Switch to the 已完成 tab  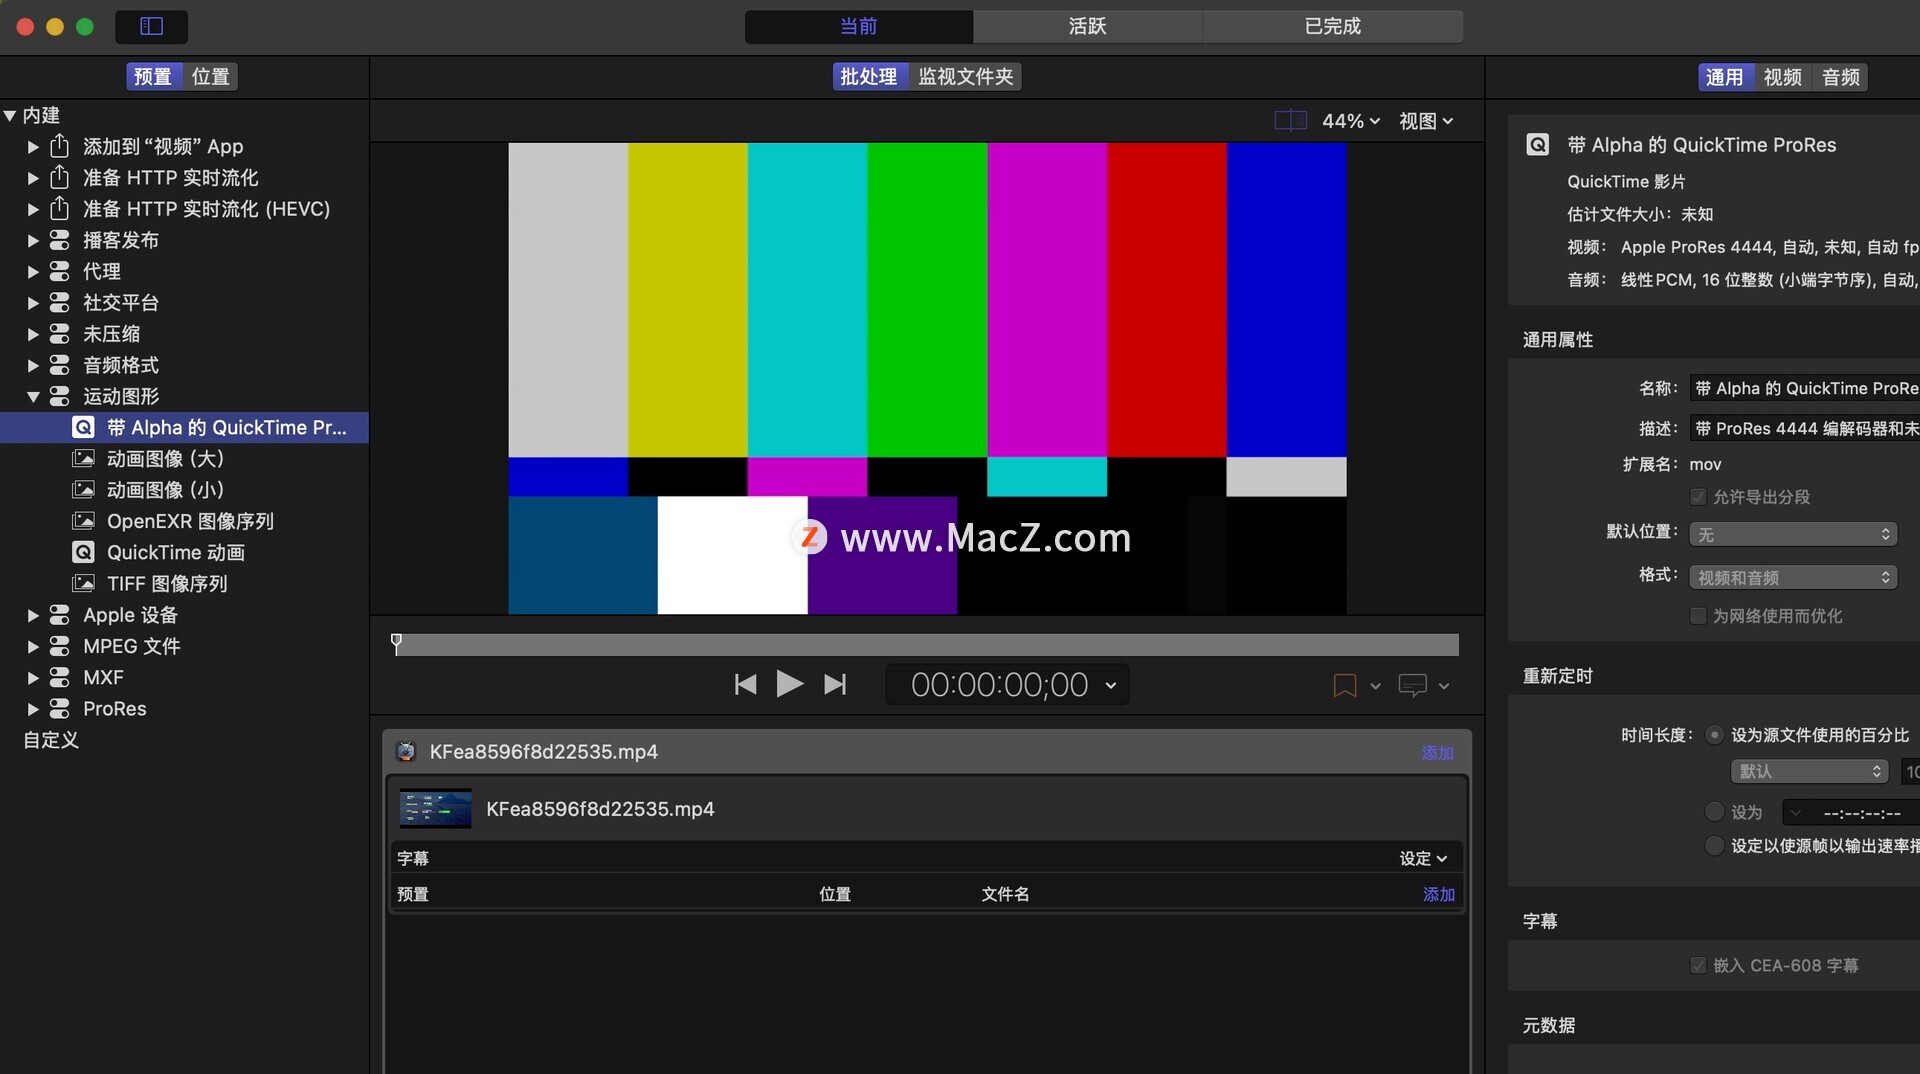point(1332,26)
